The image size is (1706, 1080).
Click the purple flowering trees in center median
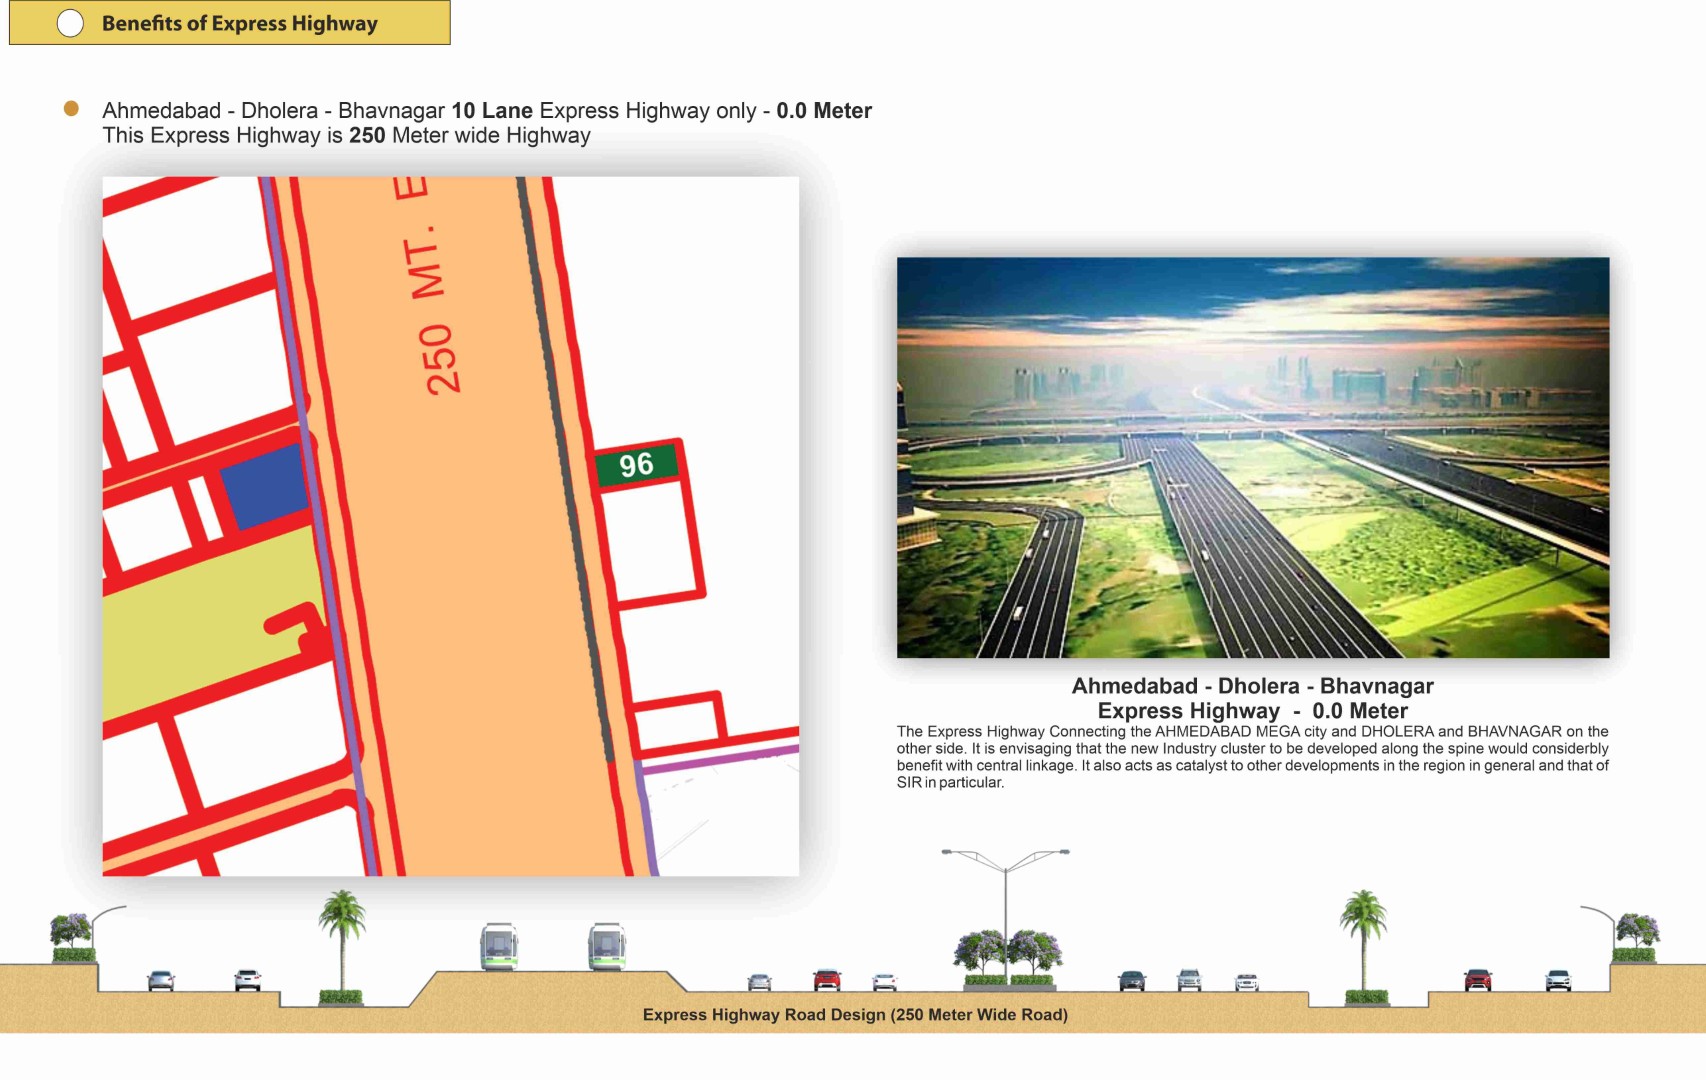[1007, 952]
